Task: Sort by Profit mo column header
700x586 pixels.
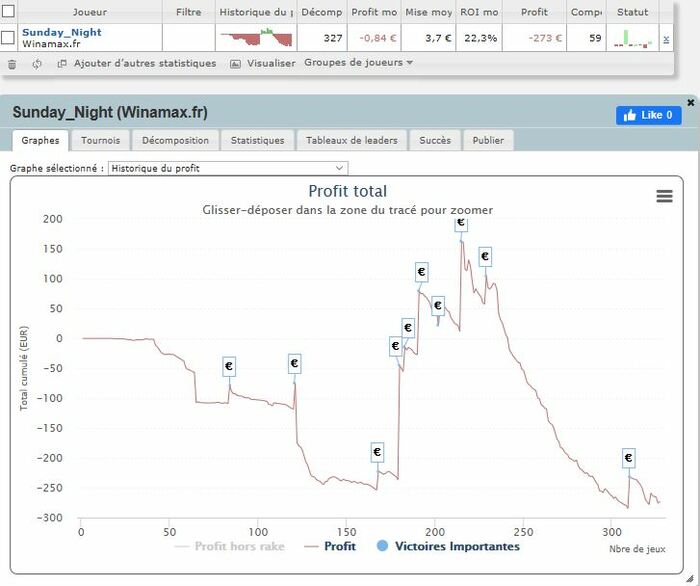Action: click(374, 12)
